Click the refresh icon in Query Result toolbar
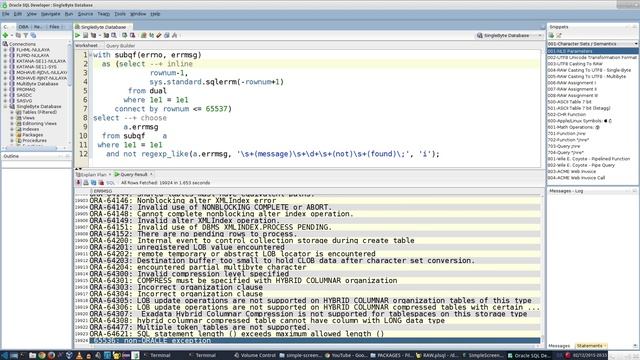Viewport: 640px width, 360px height. click(x=93, y=183)
